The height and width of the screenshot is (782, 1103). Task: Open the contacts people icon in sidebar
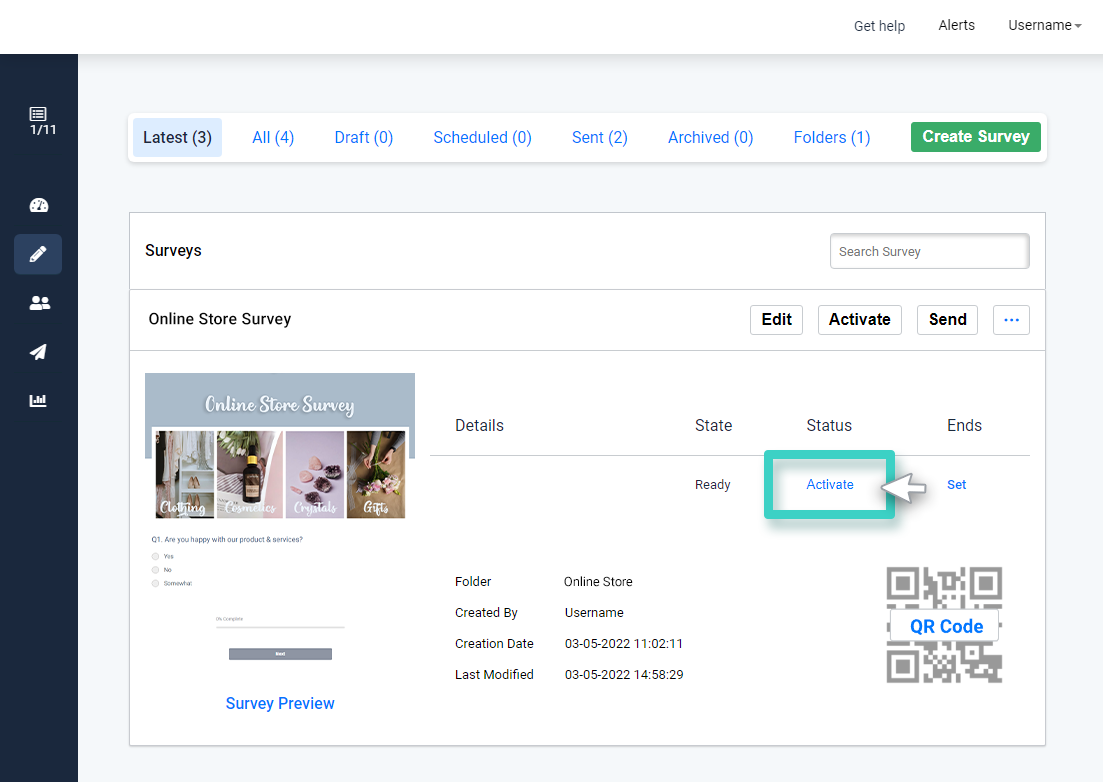(39, 303)
